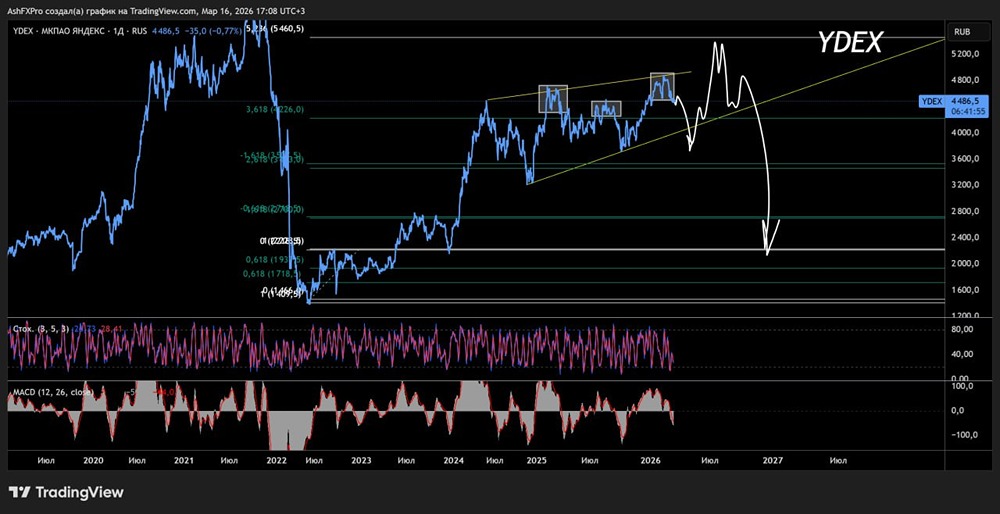Click the 4000,0 price axis label
The image size is (1000, 514).
coord(965,133)
